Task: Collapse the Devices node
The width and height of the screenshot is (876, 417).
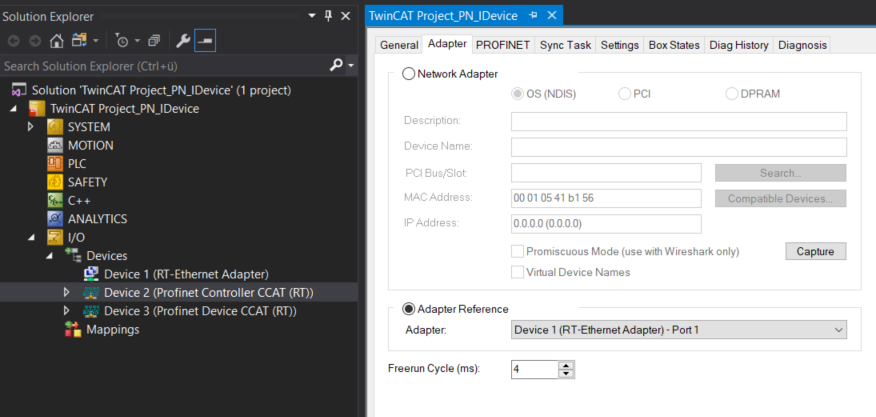Action: [x=50, y=256]
